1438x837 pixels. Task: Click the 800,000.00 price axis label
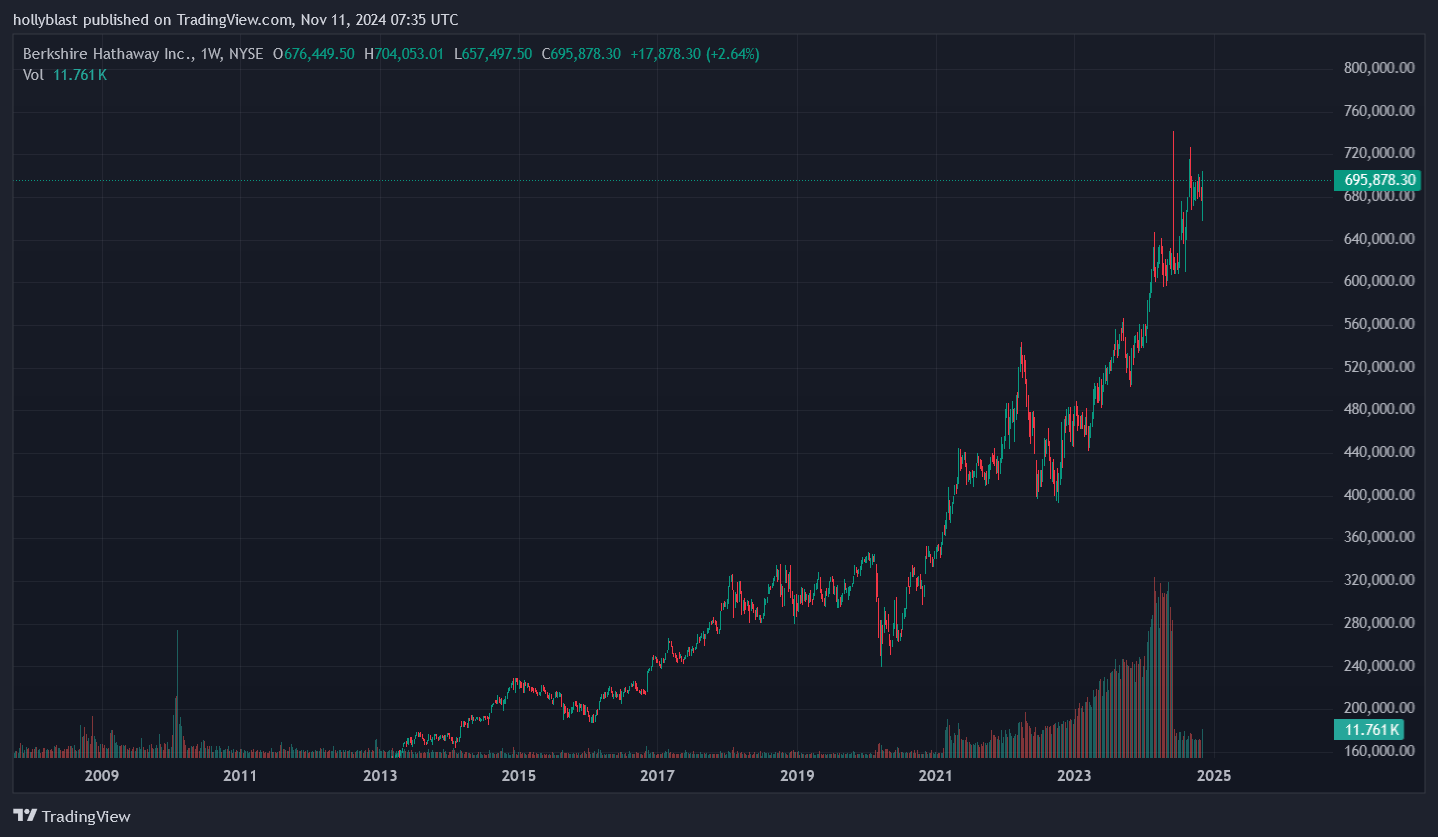pos(1379,68)
